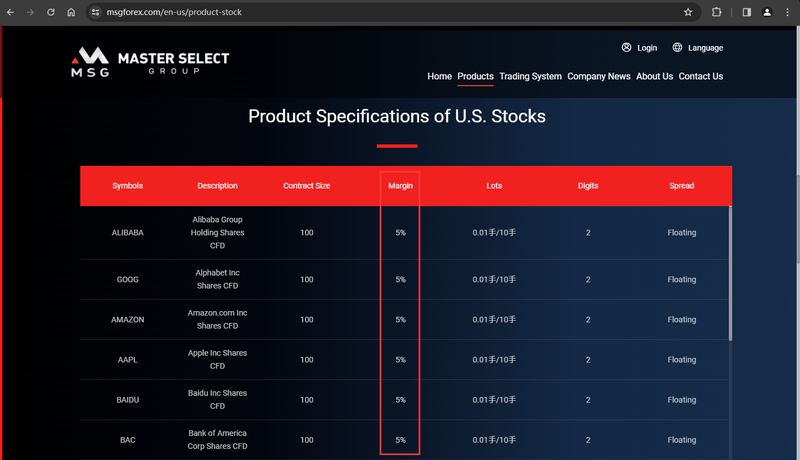800x460 pixels.
Task: Click the Home navigation link
Action: [439, 76]
